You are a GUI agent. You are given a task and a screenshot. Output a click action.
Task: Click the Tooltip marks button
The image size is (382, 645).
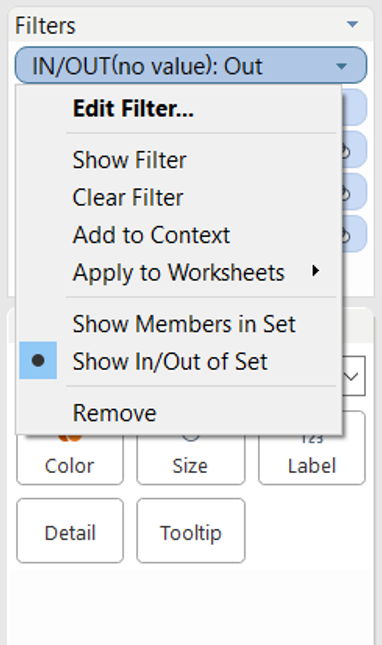(x=191, y=531)
